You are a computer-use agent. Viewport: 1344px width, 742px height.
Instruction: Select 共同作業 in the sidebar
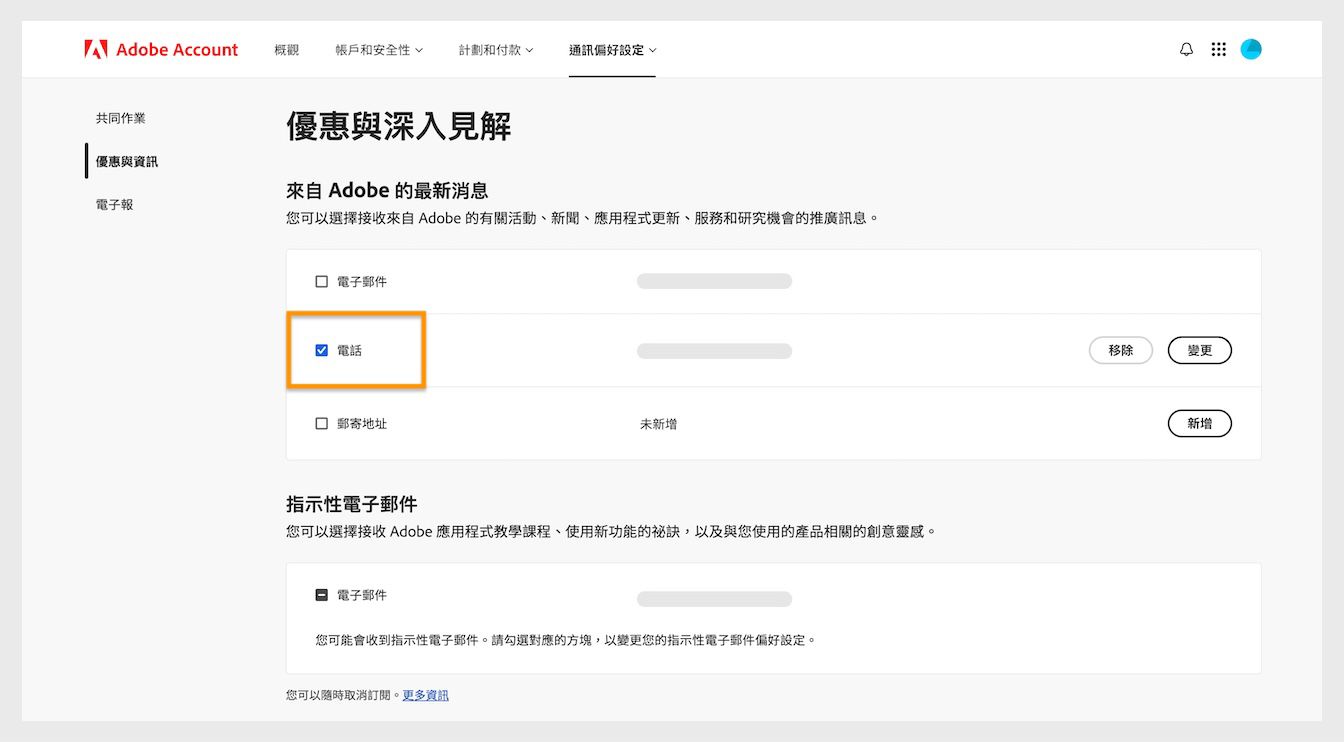[120, 118]
